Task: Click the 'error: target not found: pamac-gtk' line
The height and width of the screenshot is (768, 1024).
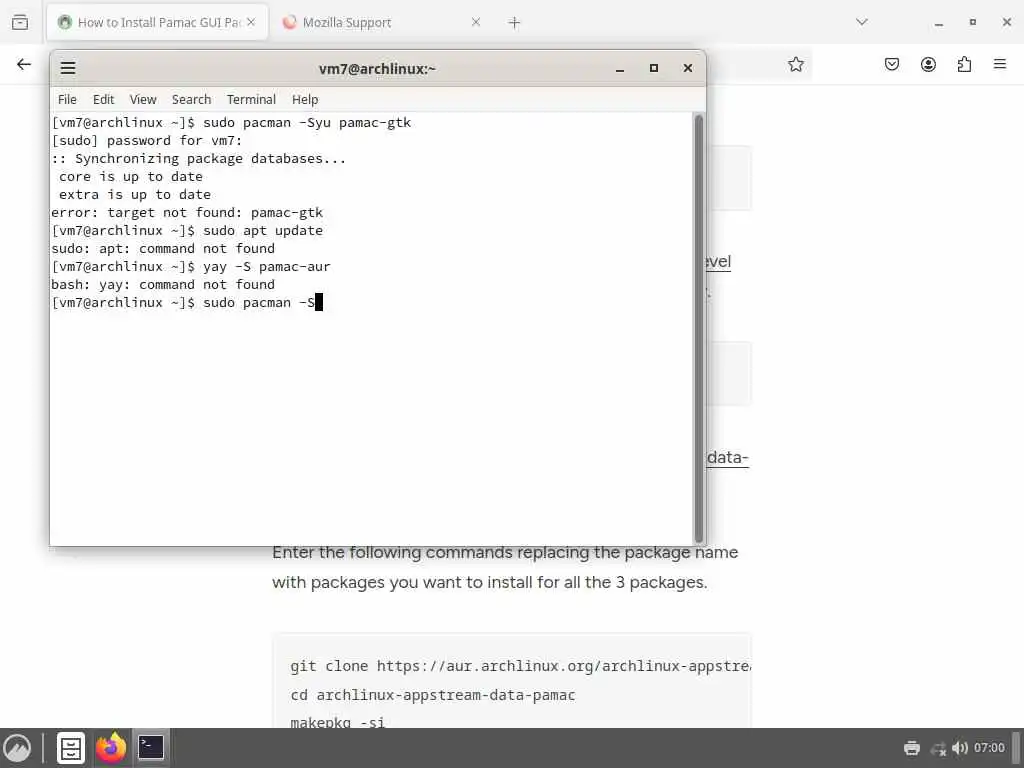Action: click(187, 212)
